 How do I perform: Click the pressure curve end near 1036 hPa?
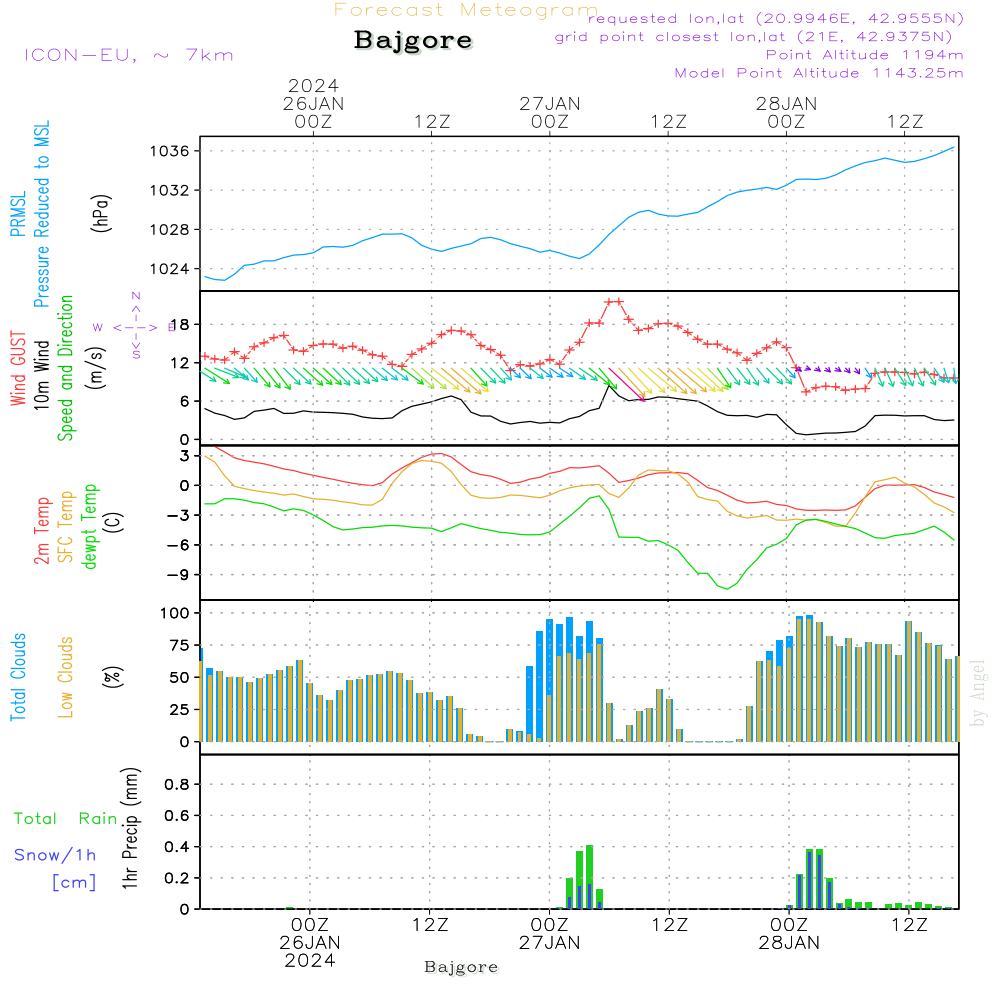(953, 148)
